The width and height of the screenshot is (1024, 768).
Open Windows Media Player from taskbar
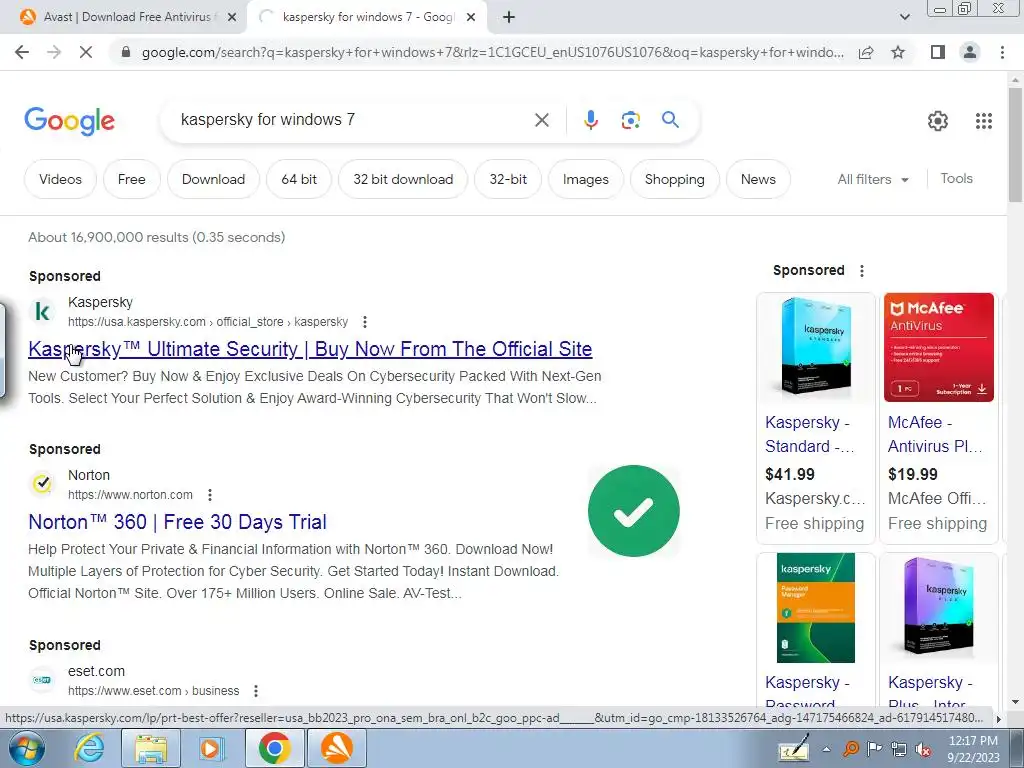tap(210, 748)
